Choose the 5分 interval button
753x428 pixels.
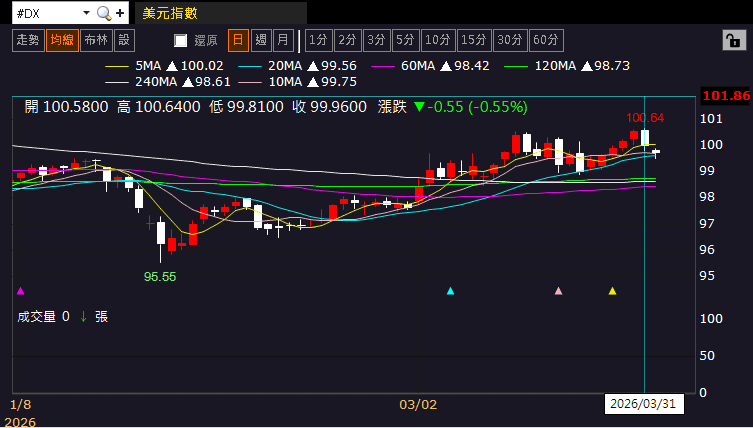(x=405, y=40)
